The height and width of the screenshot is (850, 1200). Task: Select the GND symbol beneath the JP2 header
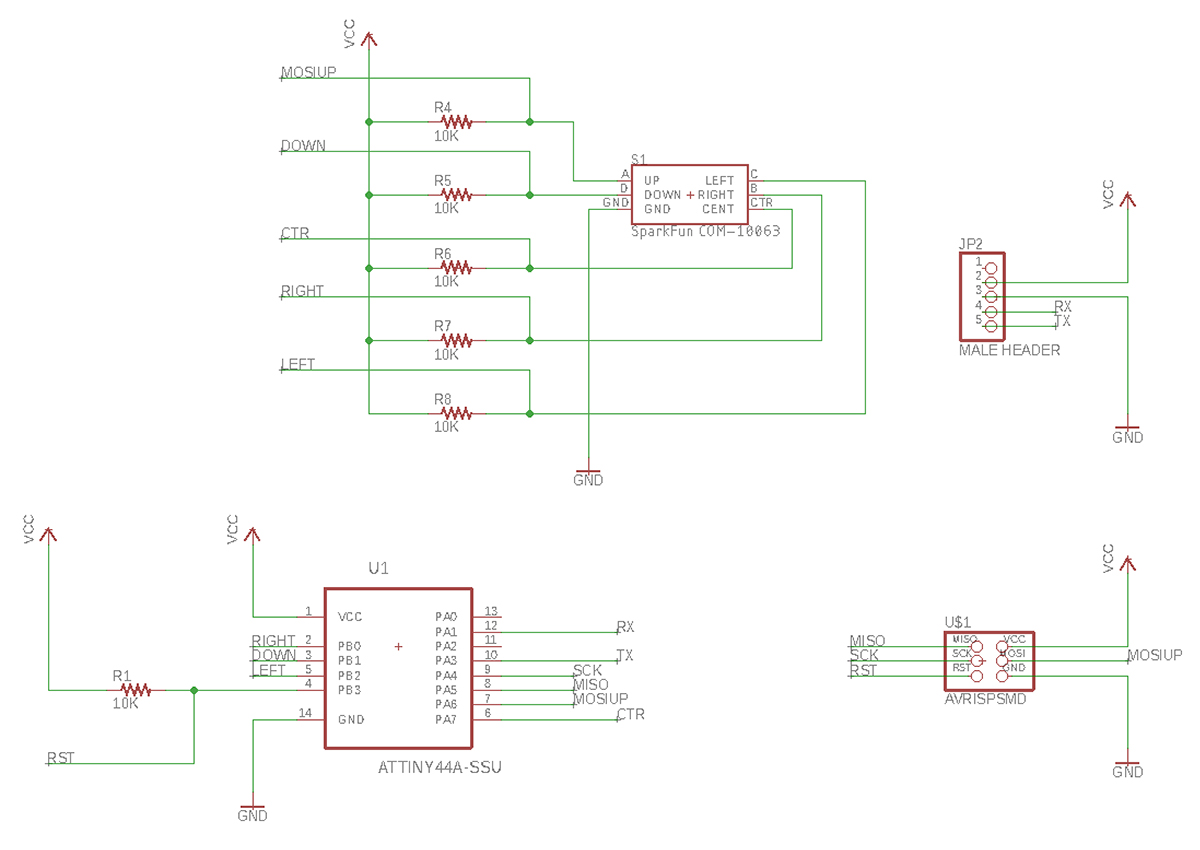pos(1129,428)
